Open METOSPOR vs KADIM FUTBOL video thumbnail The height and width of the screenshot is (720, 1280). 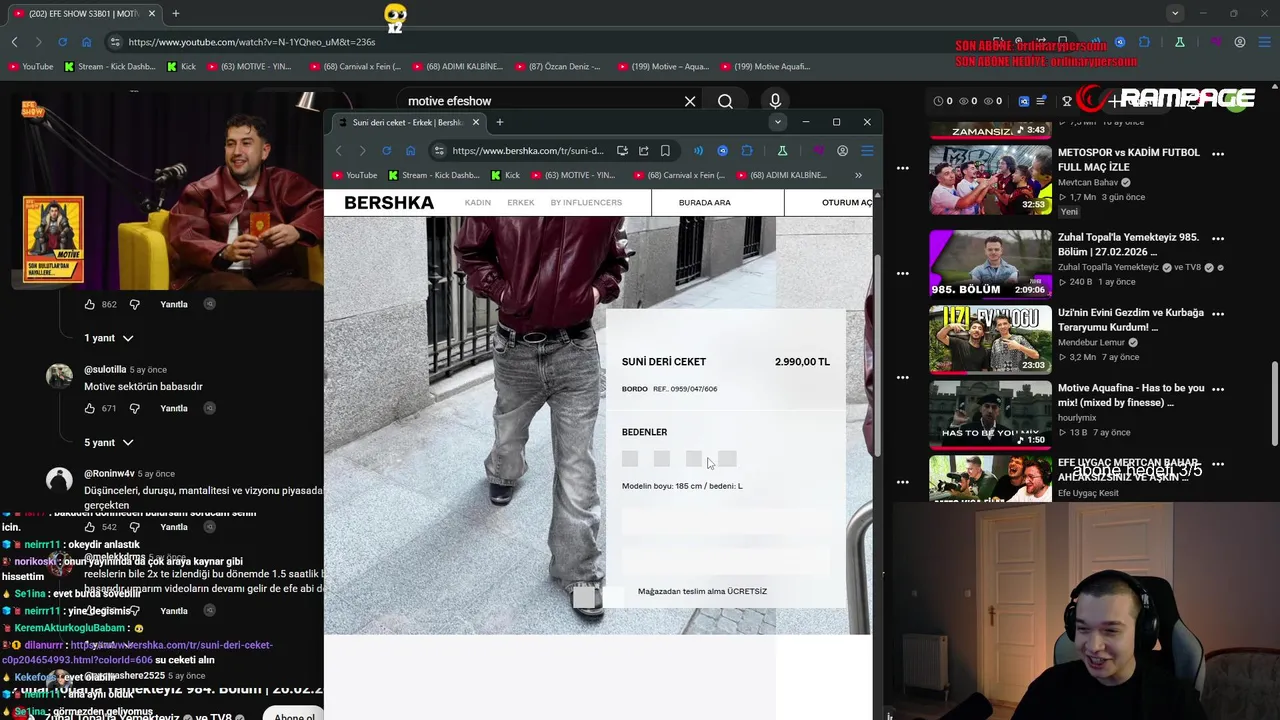click(x=990, y=180)
